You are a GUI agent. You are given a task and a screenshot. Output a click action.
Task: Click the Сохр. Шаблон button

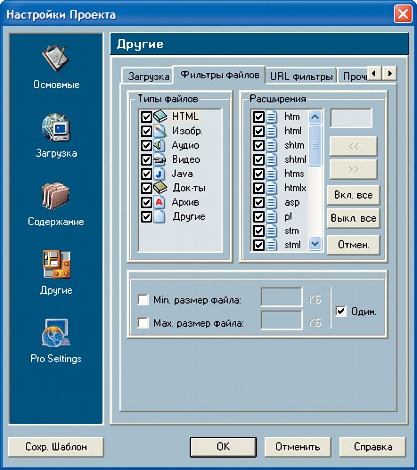point(56,447)
